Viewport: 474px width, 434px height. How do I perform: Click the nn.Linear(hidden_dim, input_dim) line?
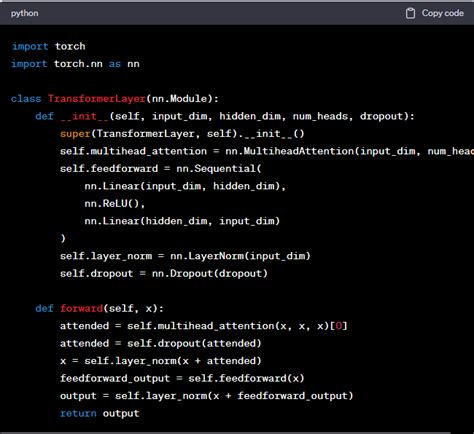point(182,221)
